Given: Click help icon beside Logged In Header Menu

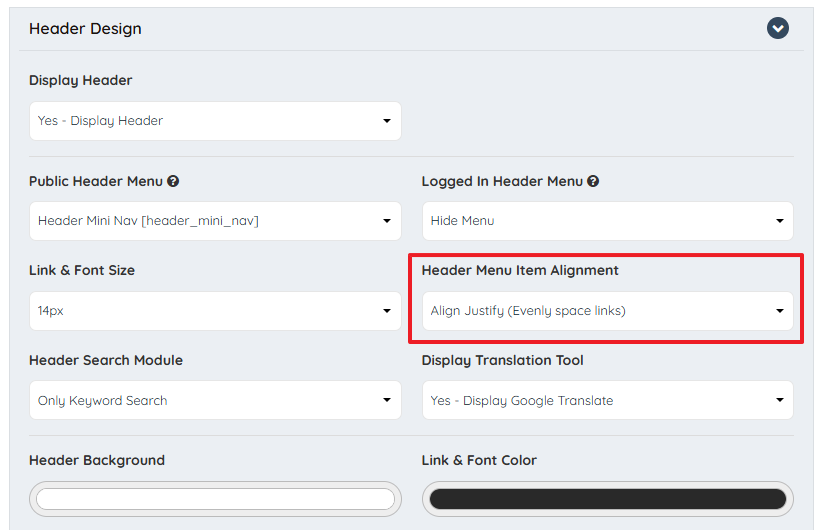Looking at the screenshot, I should click(x=593, y=181).
